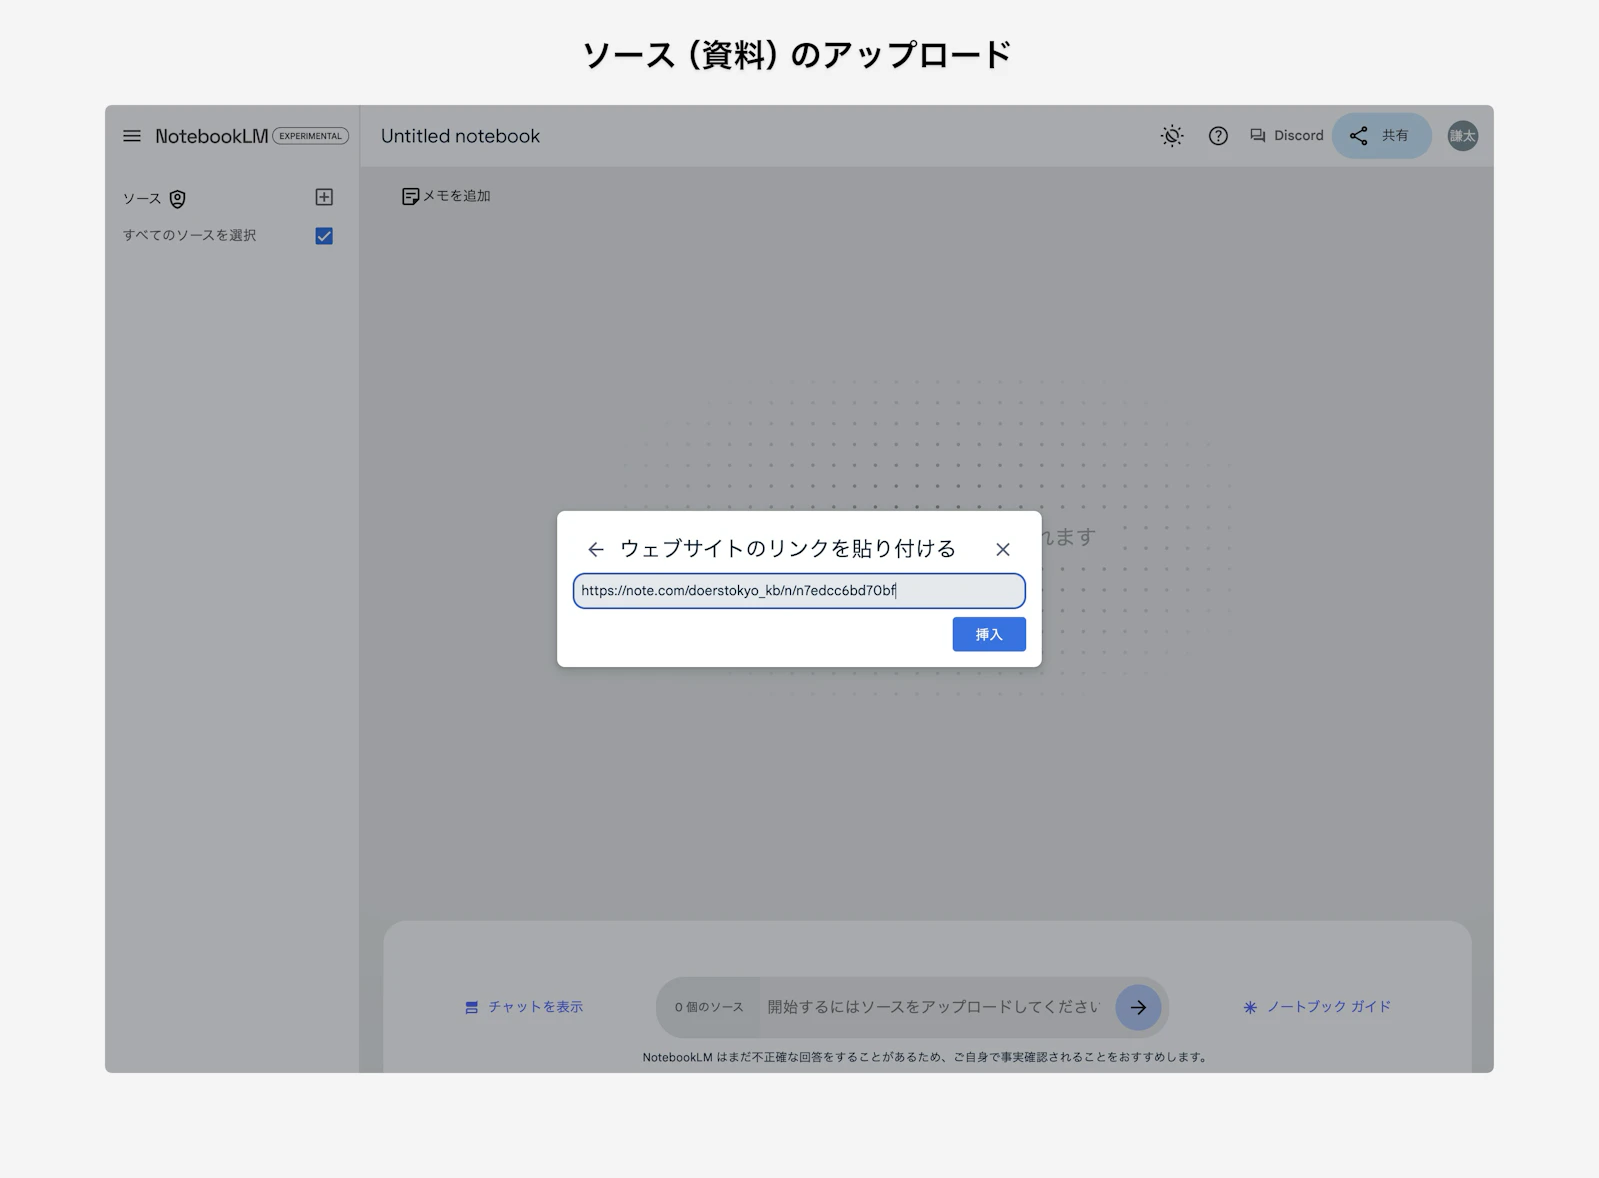The width and height of the screenshot is (1599, 1178).
Task: Click the "メモを追加" button
Action: [x=446, y=196]
